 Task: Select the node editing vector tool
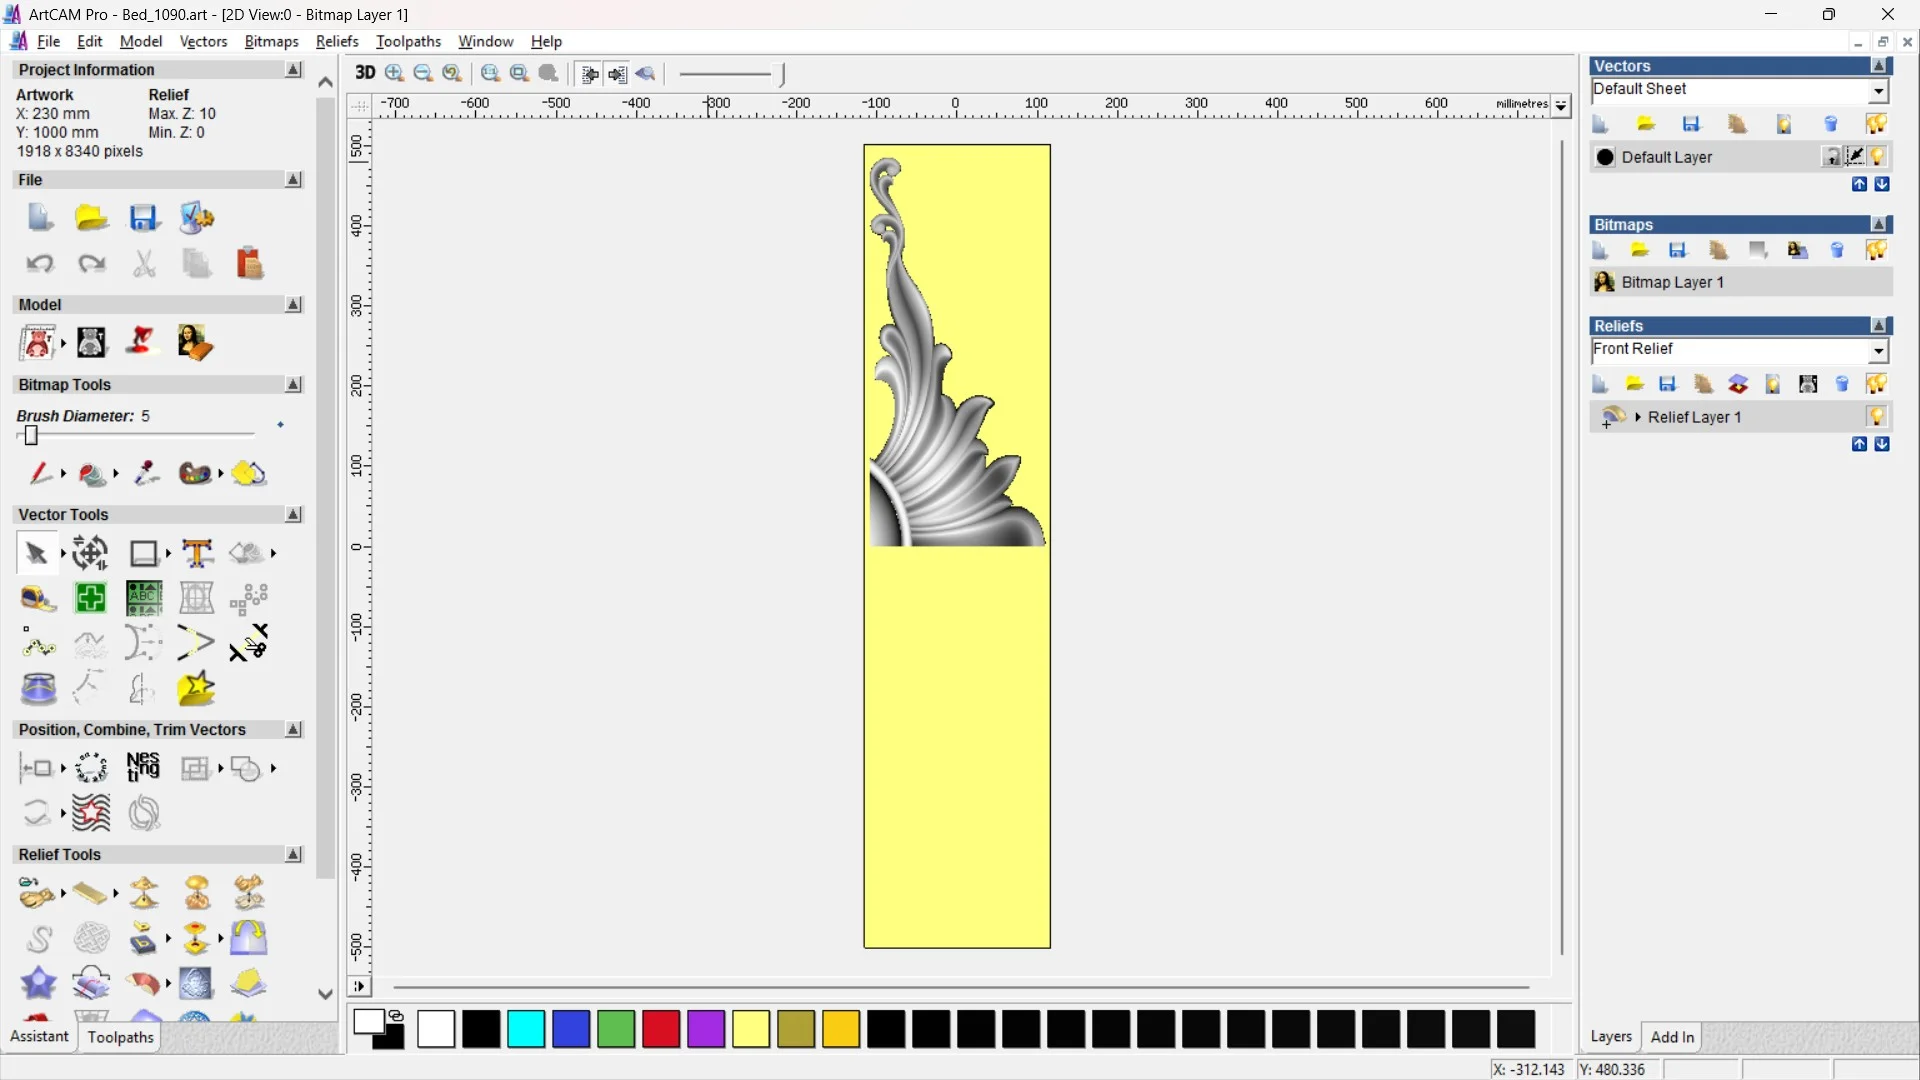(37, 645)
